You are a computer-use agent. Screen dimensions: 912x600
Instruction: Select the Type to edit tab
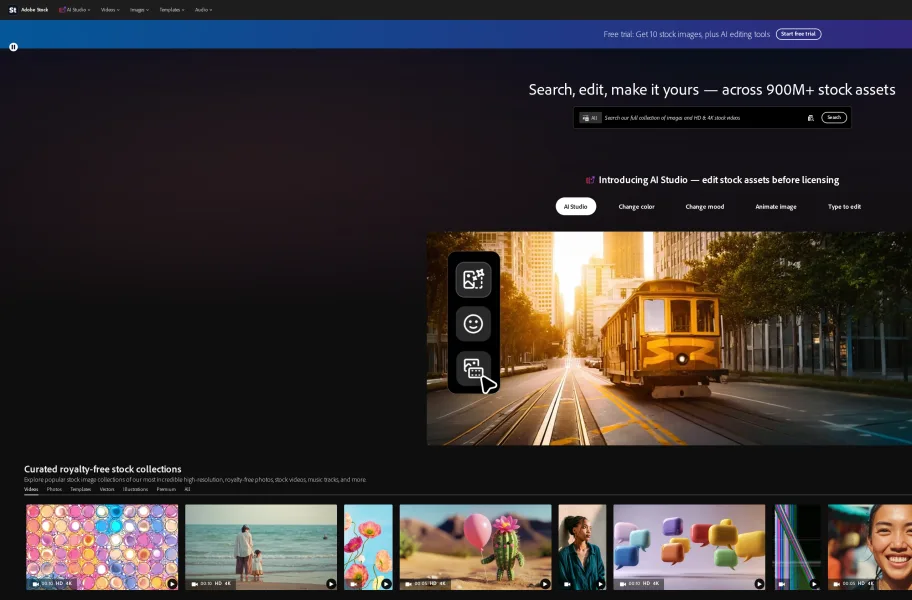tap(844, 206)
